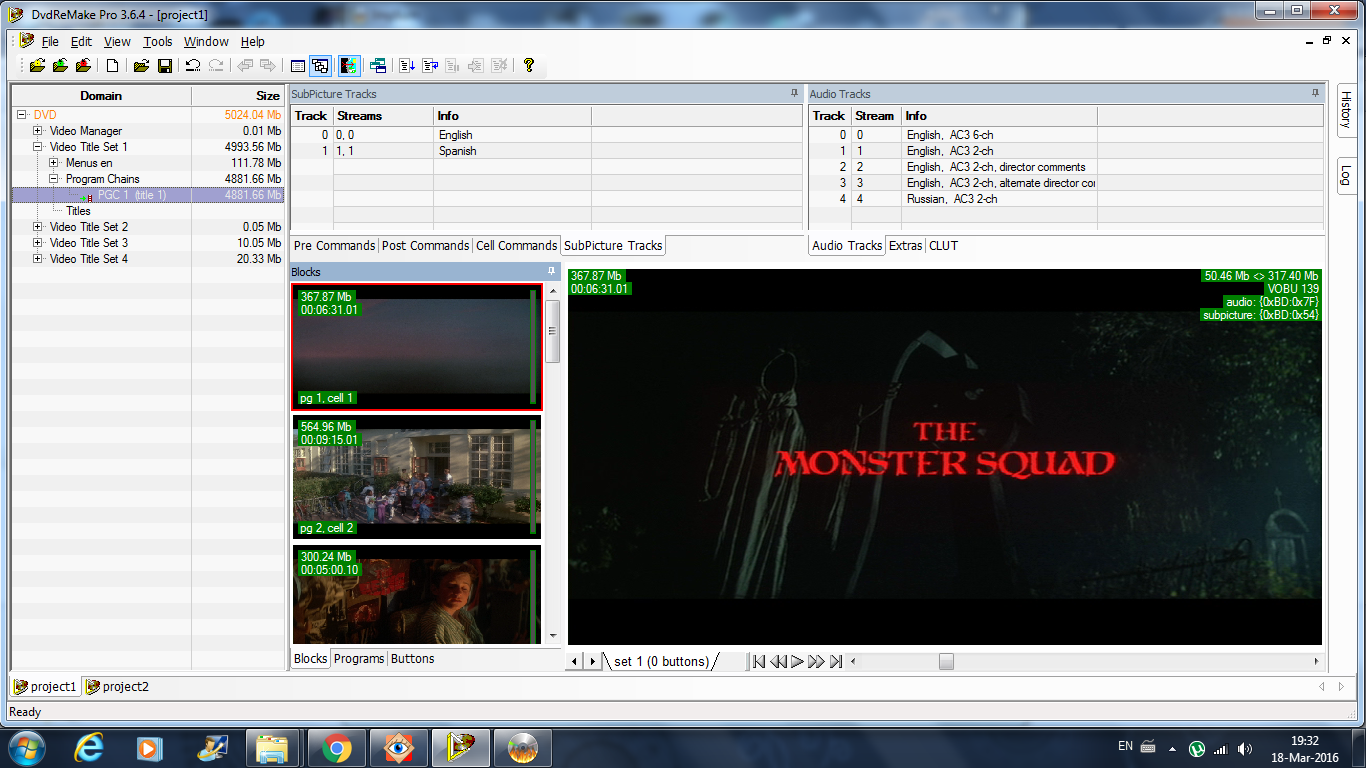The width and height of the screenshot is (1366, 768).
Task: Expand the Video Manager node
Action: click(x=38, y=131)
